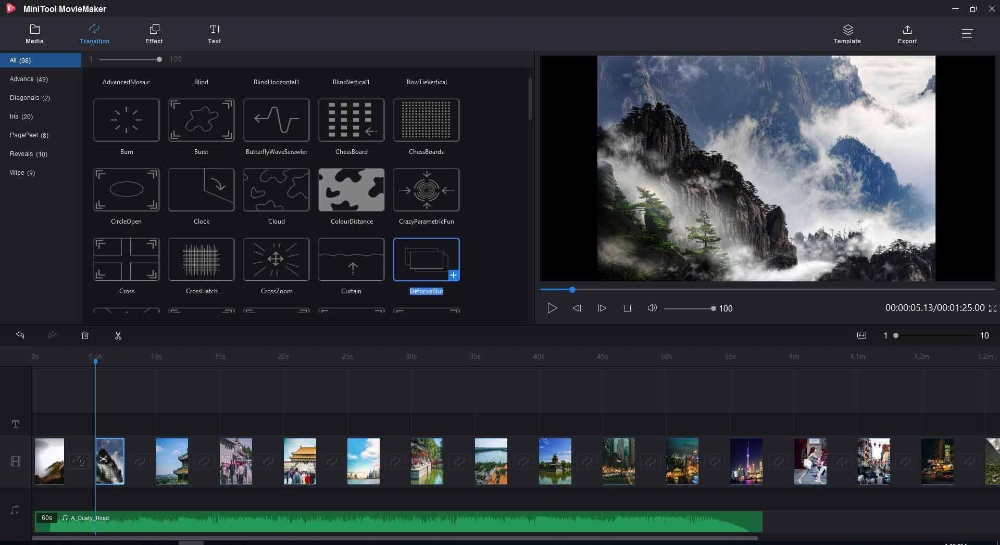Click the Export button
Image resolution: width=1000 pixels, height=545 pixels.
pos(907,34)
